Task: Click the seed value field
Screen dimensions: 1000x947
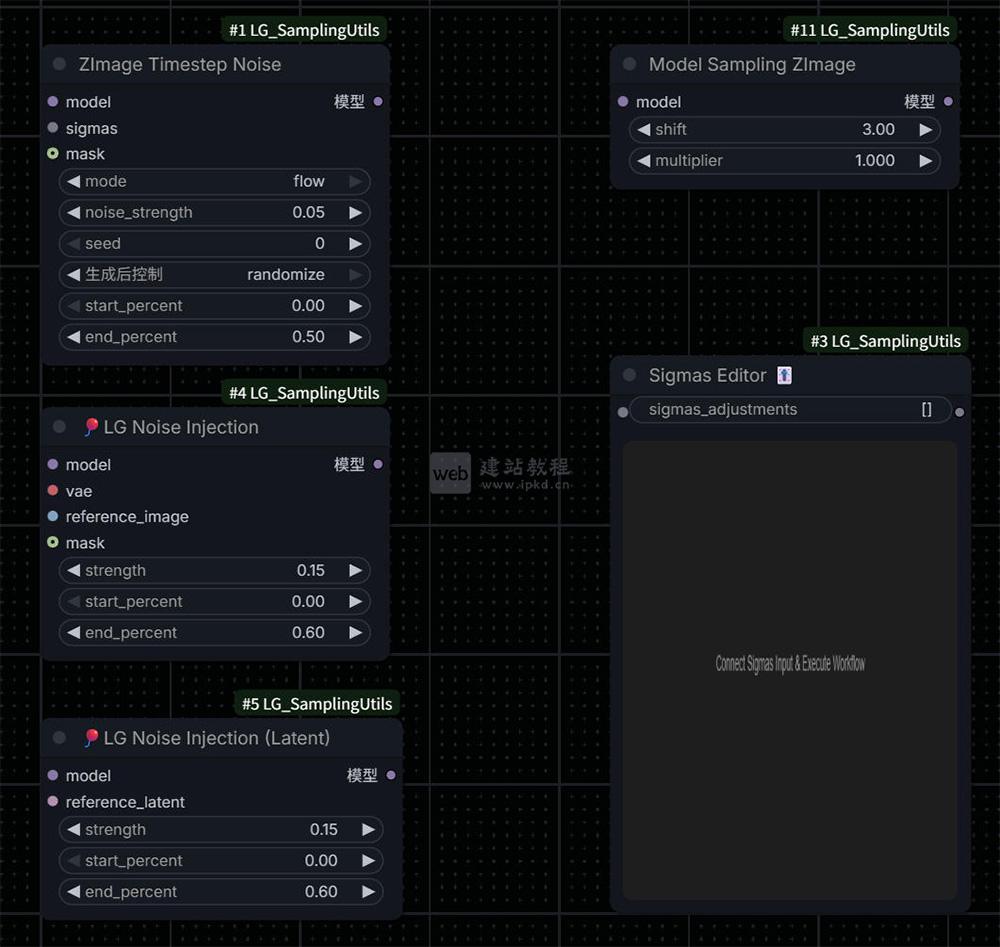Action: coord(214,244)
